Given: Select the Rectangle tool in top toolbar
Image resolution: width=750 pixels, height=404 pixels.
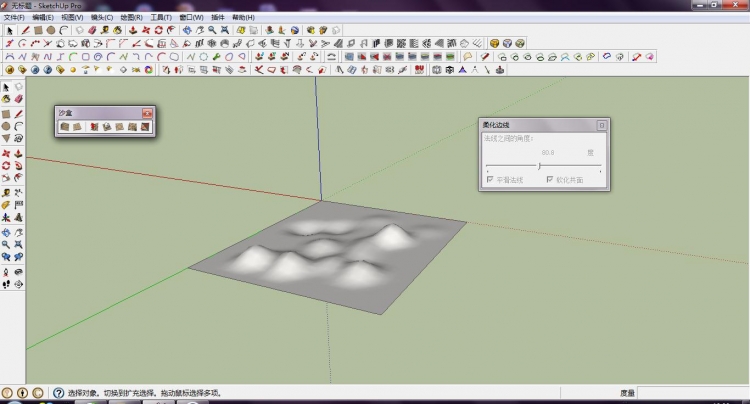Looking at the screenshot, I should click(38, 30).
